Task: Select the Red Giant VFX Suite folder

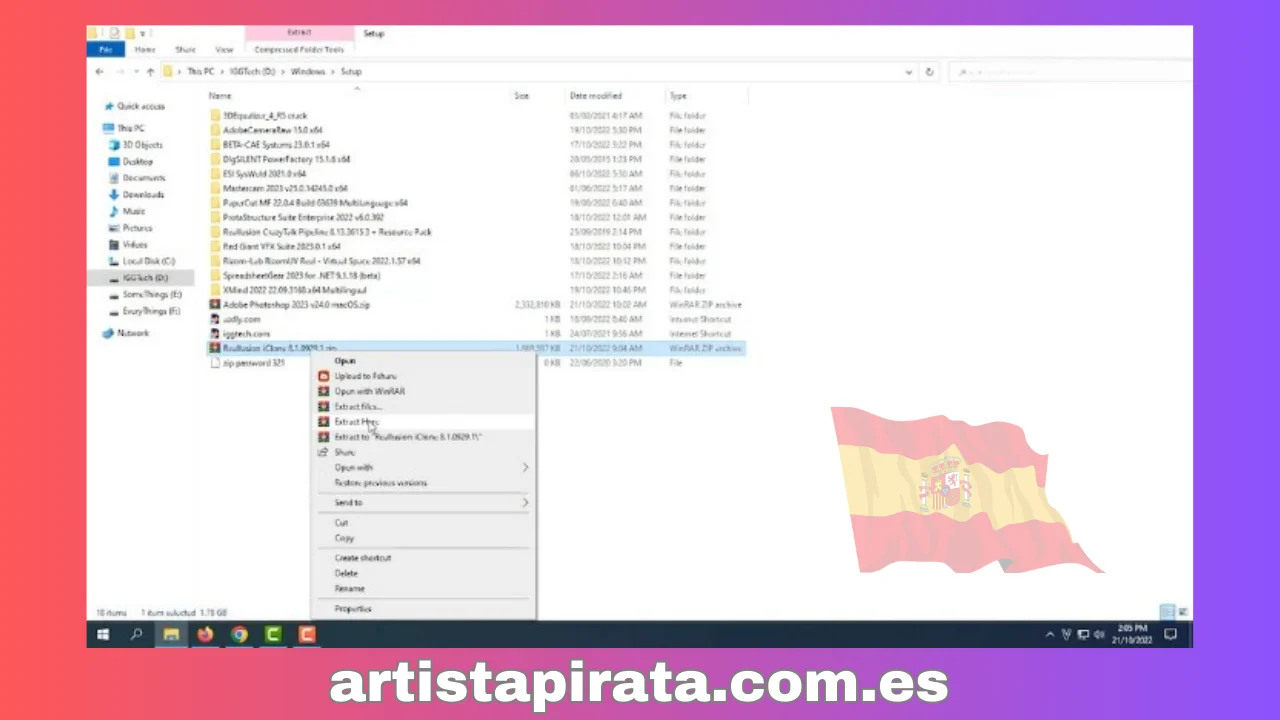Action: pyautogui.click(x=282, y=246)
